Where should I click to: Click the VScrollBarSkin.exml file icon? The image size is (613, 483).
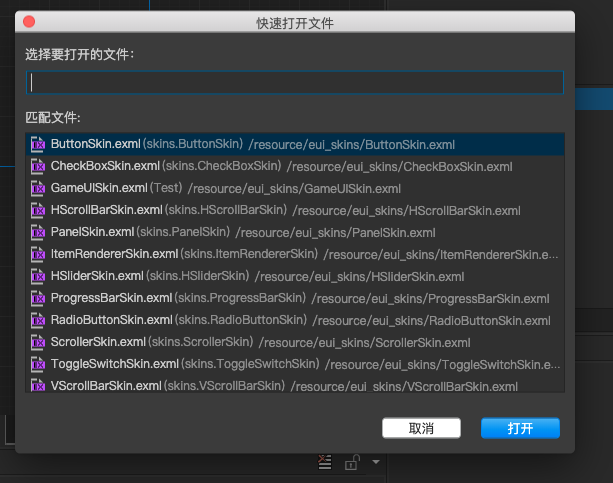click(x=38, y=385)
